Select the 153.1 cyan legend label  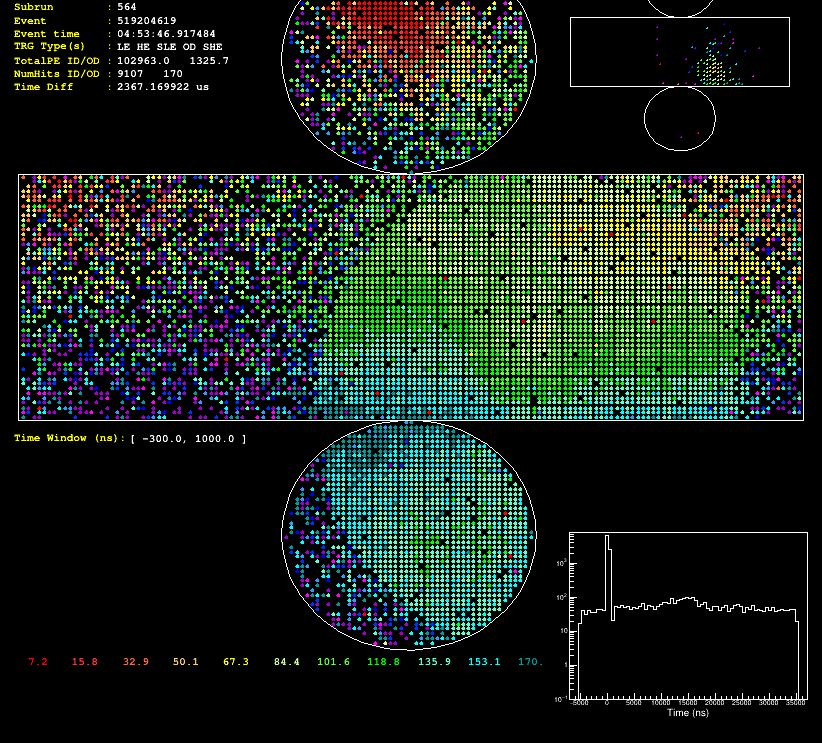(484, 662)
